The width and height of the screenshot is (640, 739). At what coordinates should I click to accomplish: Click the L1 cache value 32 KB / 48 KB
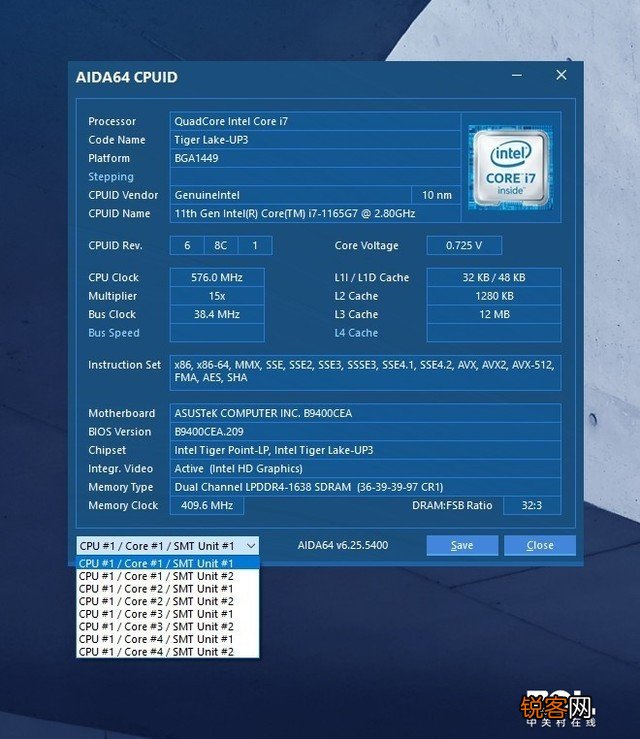(494, 278)
